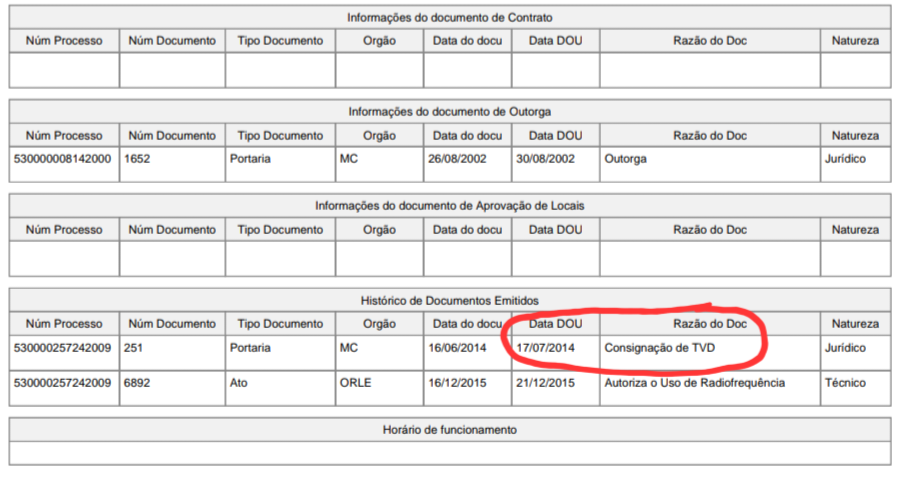This screenshot has width=900, height=481.
Task: Select DOU date 30/08/2002
Action: (545, 159)
